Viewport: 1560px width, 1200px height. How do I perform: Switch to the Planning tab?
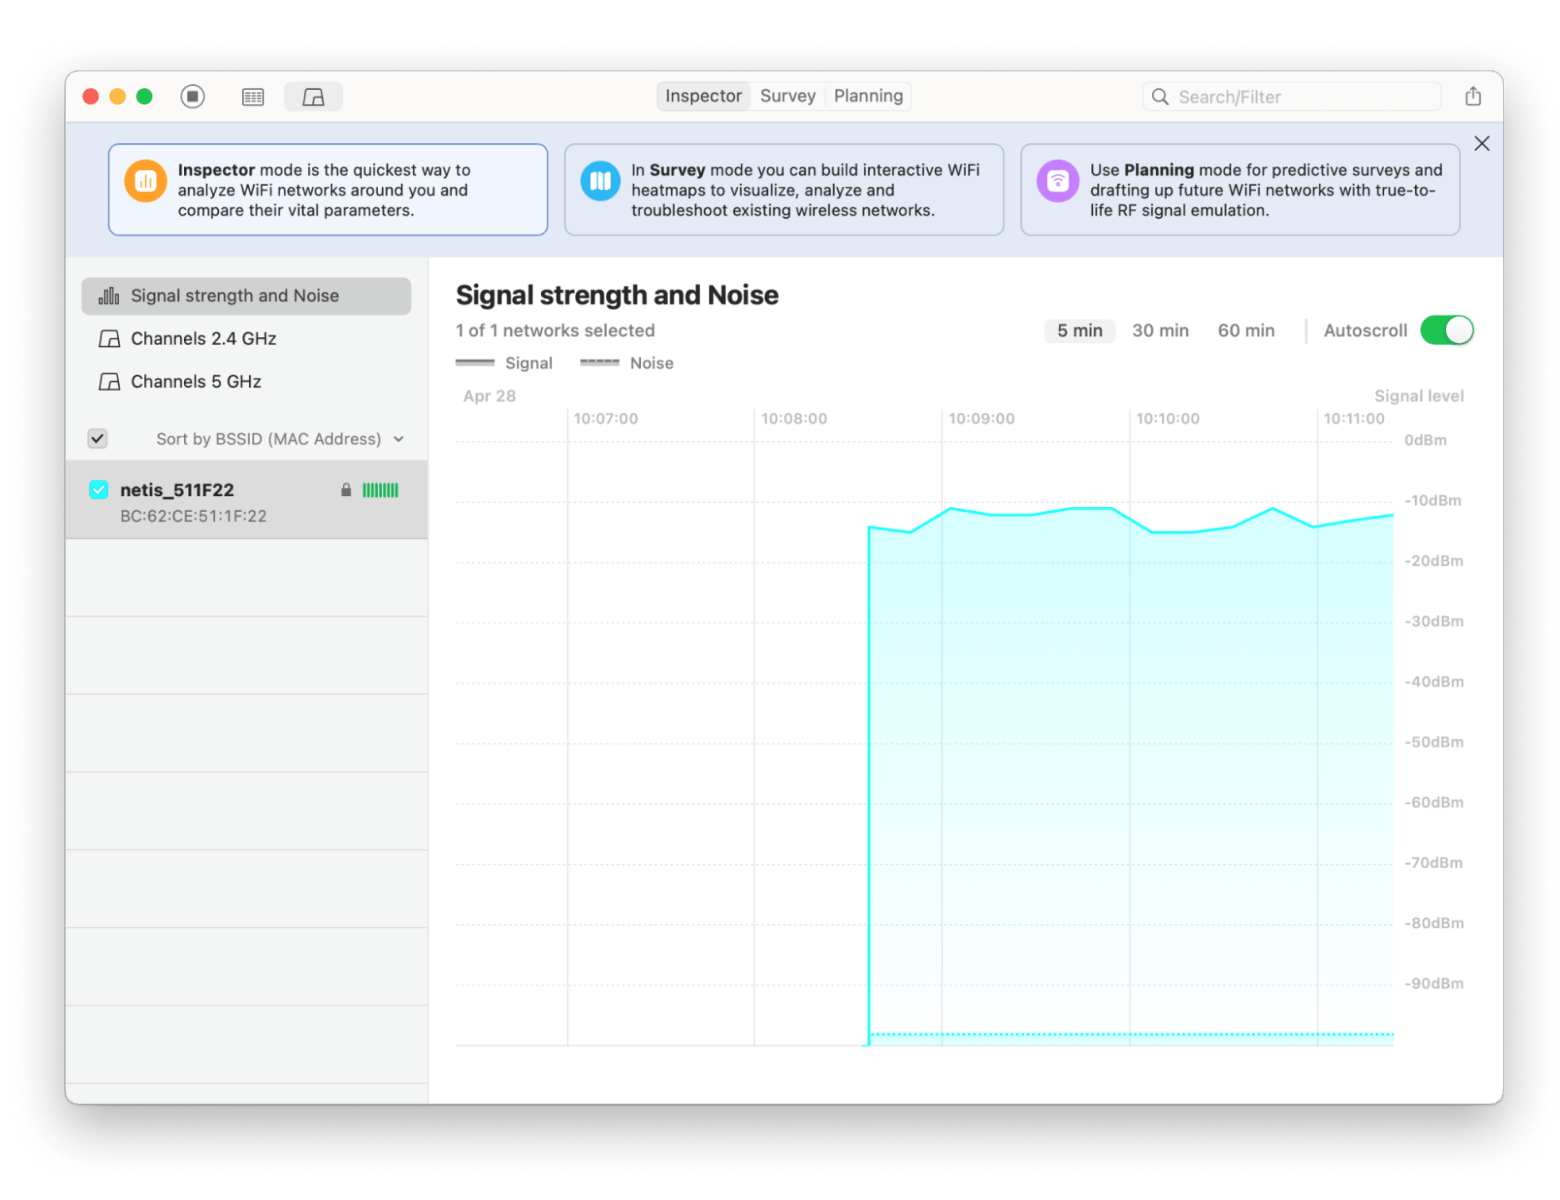868,96
